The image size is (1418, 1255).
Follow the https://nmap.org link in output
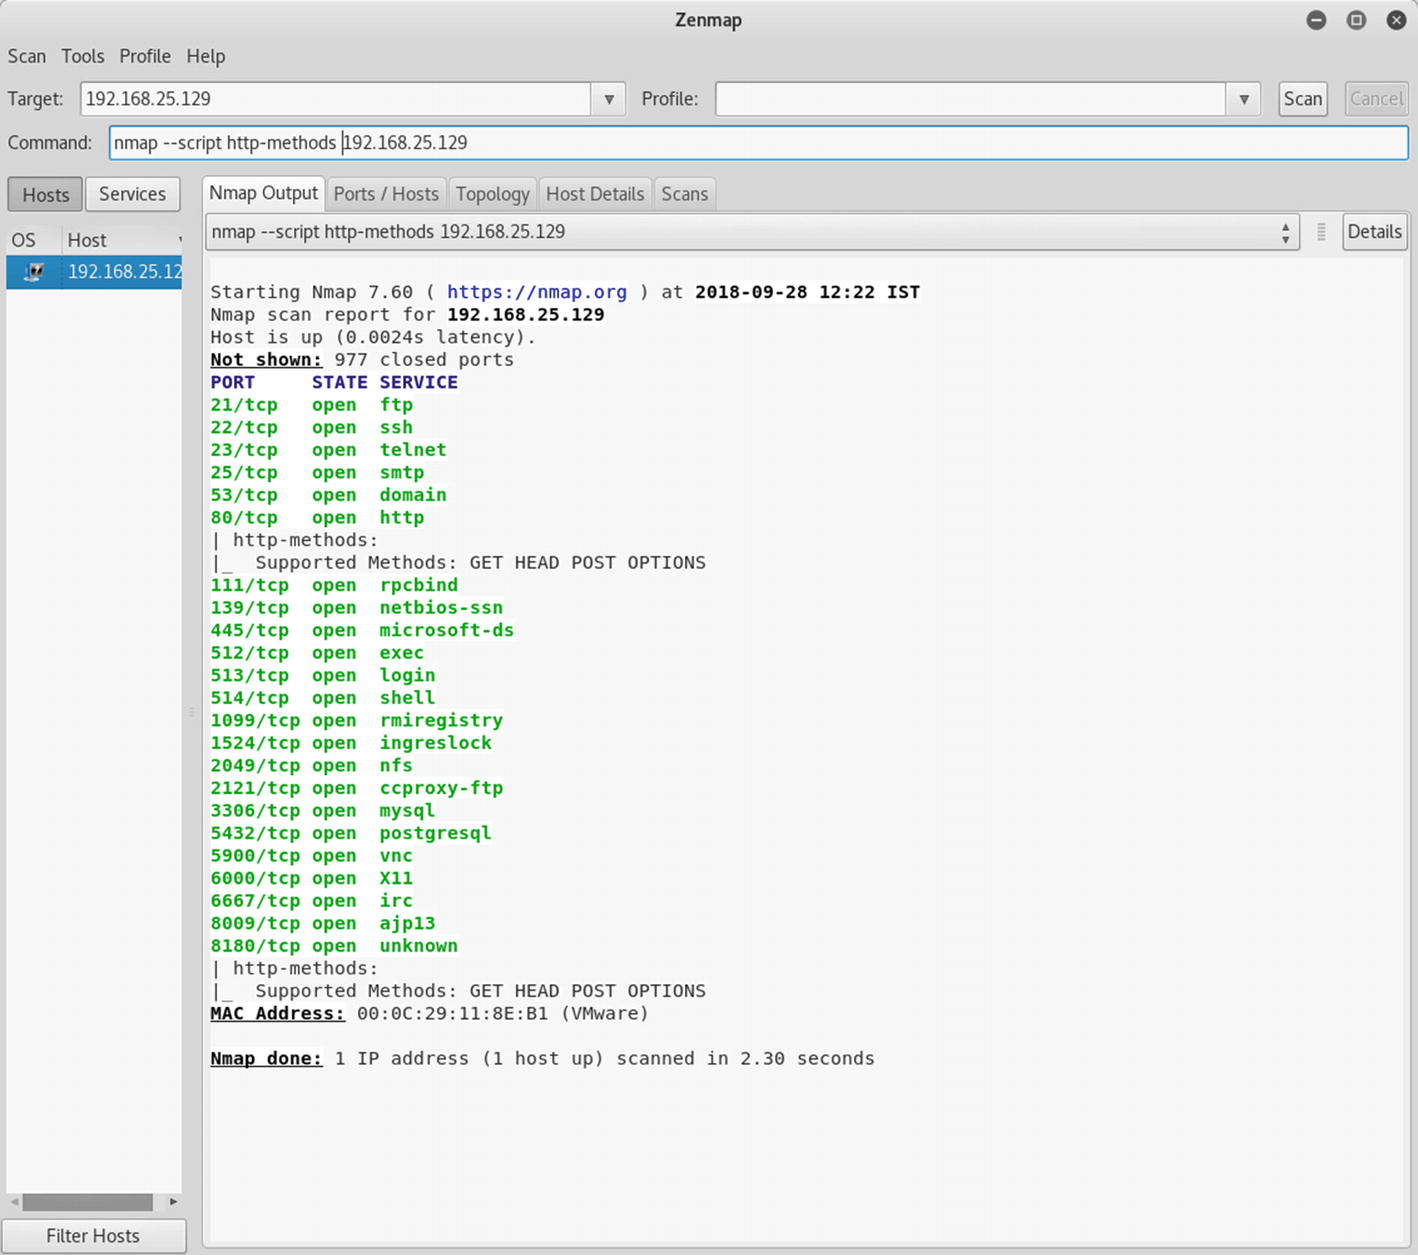point(536,292)
